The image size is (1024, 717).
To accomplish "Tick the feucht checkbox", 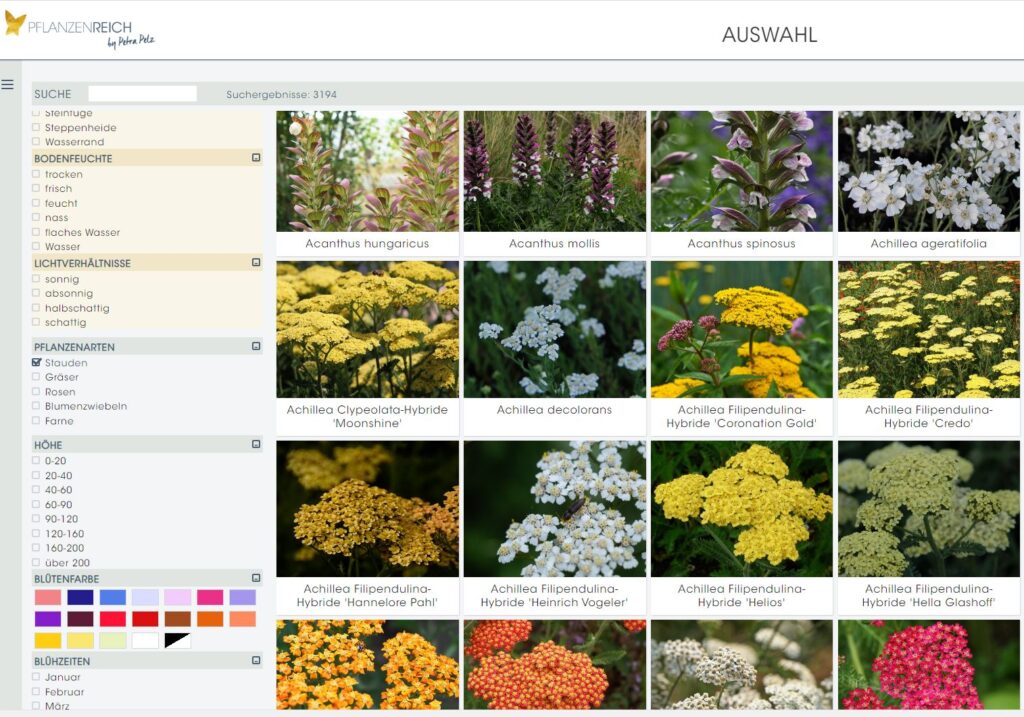I will (x=36, y=203).
